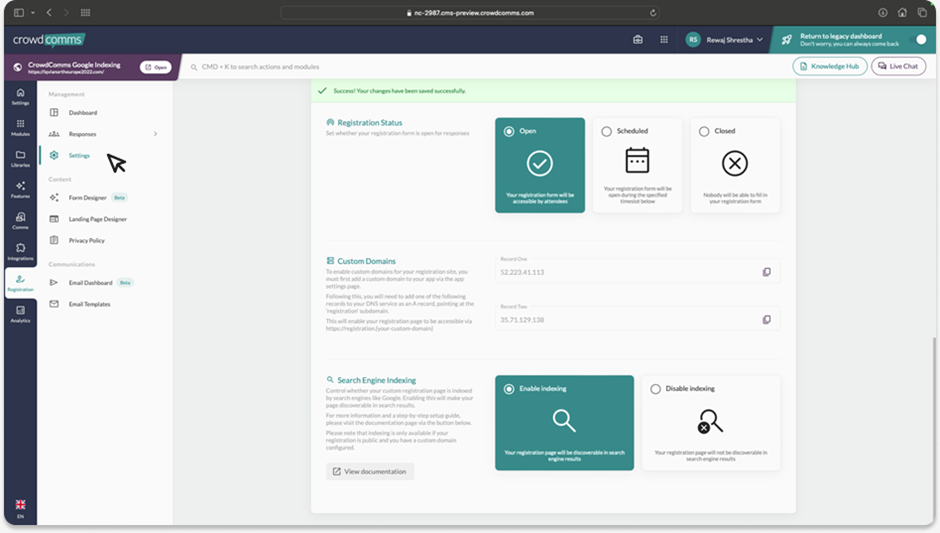Expand the Responses submenu chevron
Screen dimensions: 940x533
click(x=155, y=134)
